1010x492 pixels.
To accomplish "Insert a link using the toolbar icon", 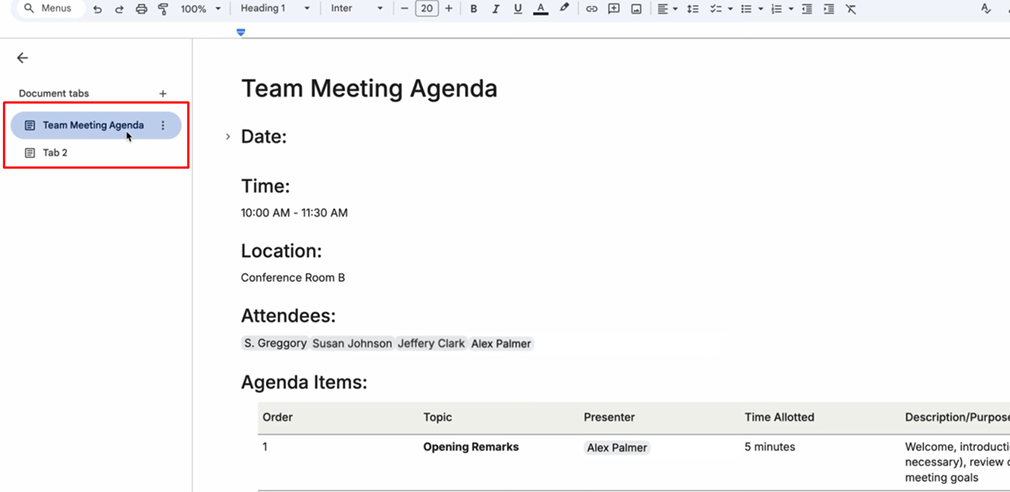I will (591, 9).
